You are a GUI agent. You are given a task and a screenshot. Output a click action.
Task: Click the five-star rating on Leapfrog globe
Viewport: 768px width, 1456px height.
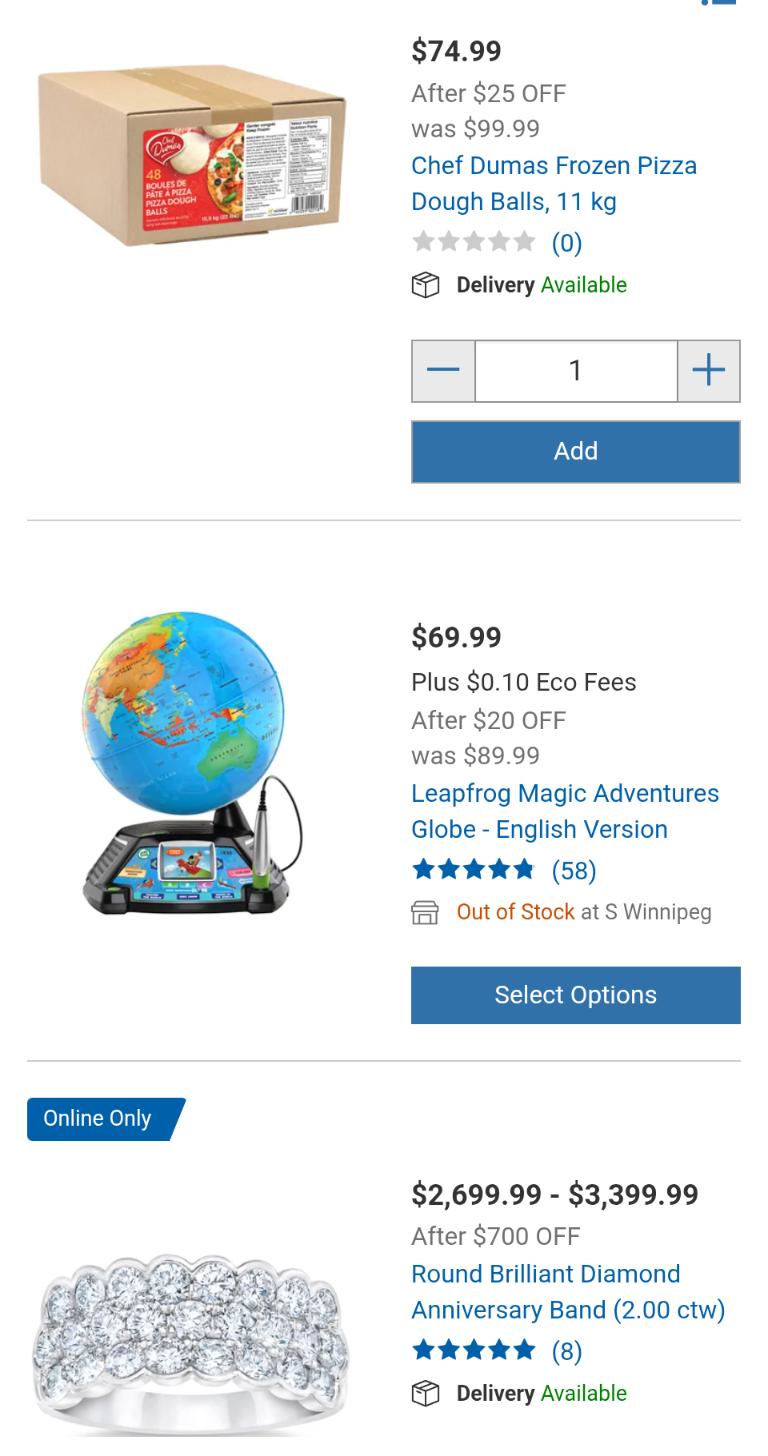(474, 870)
